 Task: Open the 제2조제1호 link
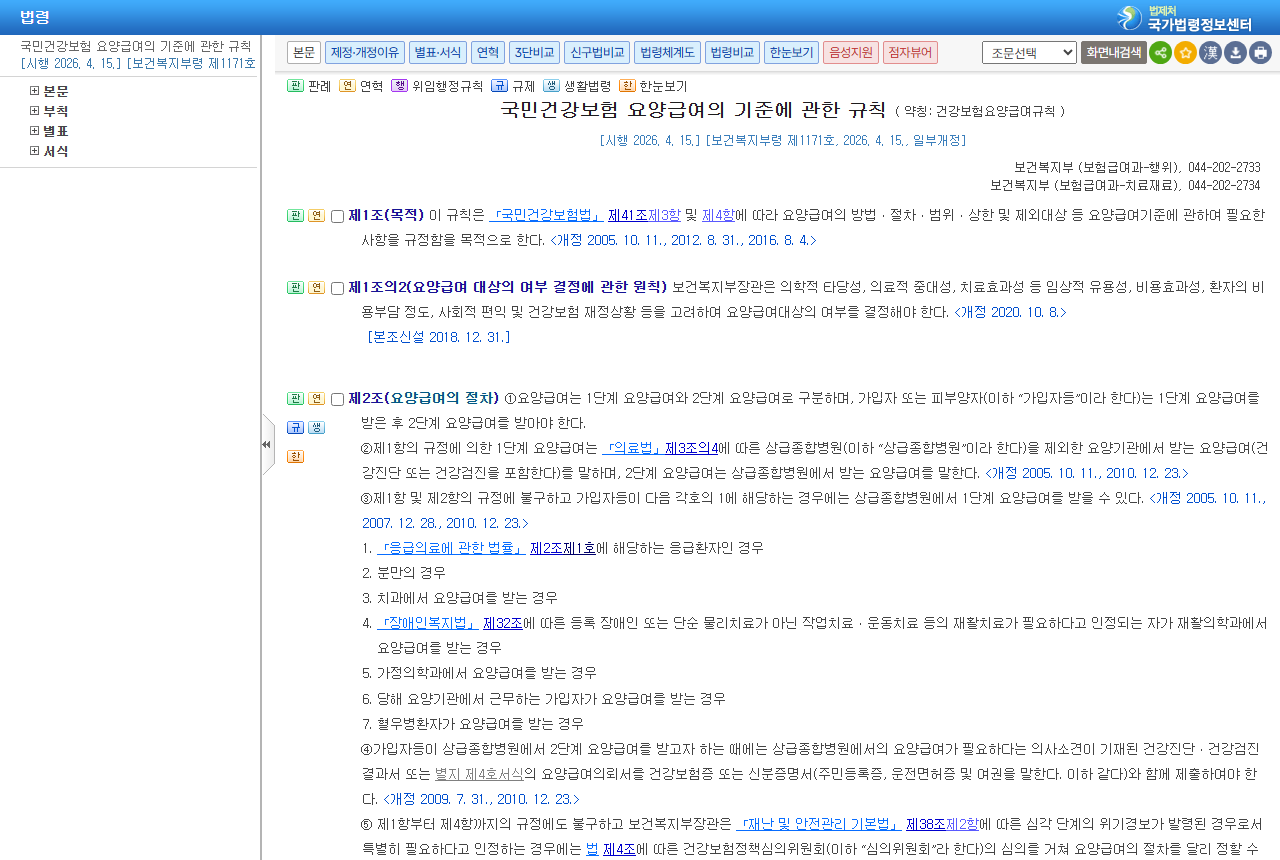coord(563,548)
